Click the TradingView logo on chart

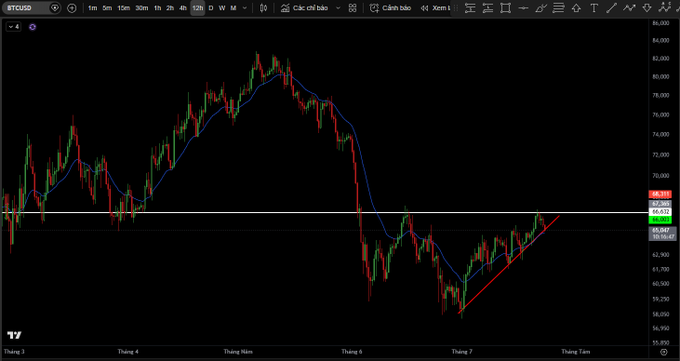14,335
